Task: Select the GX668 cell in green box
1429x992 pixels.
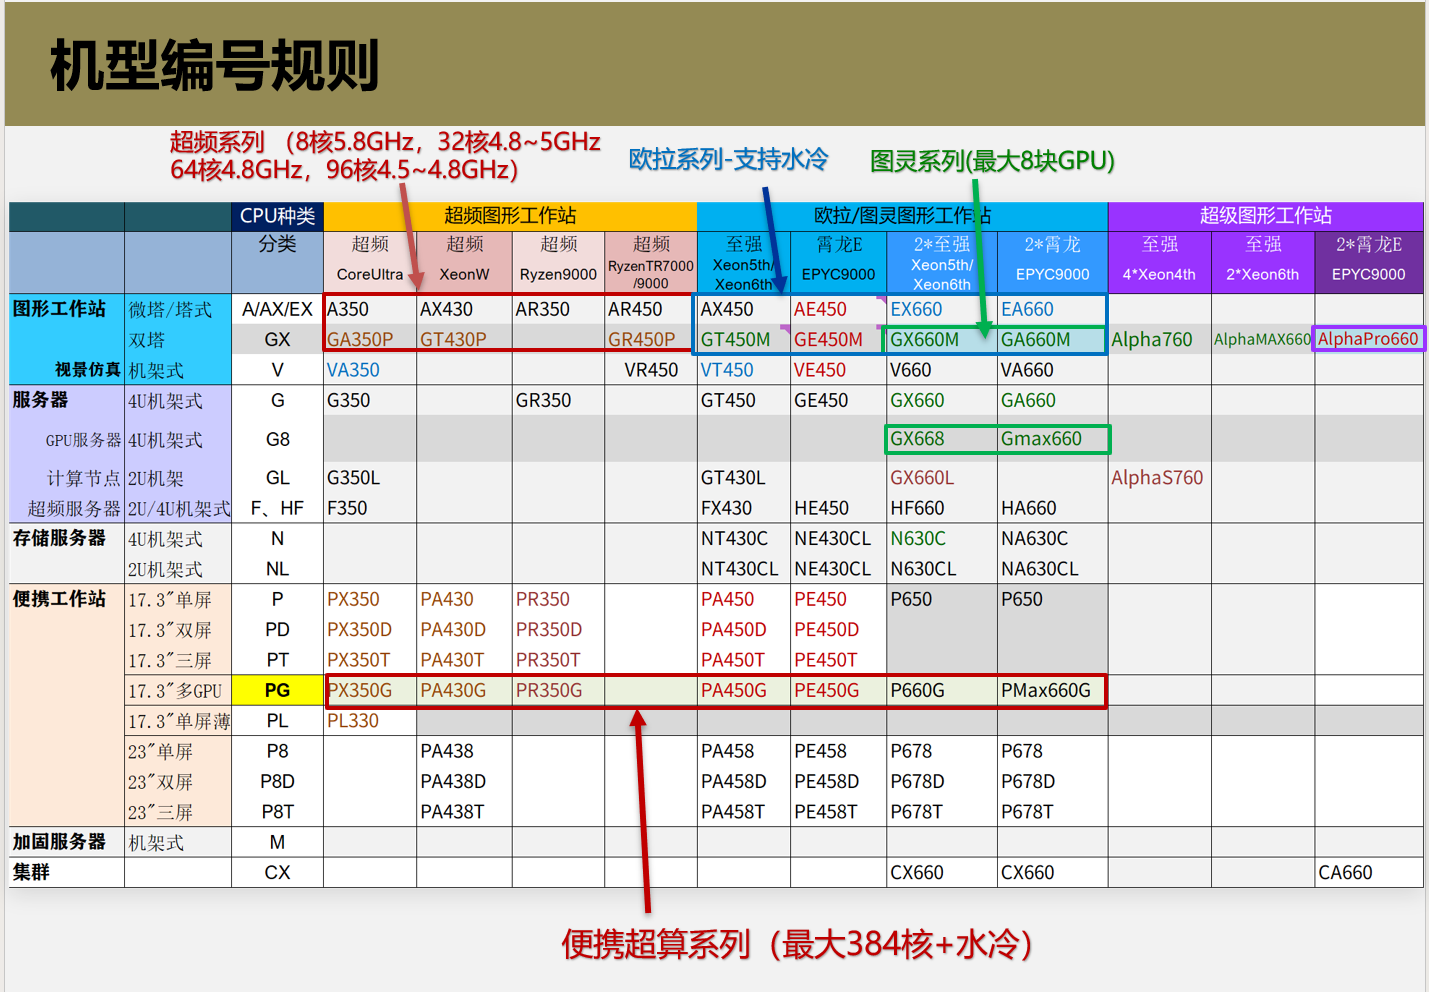Action: (x=917, y=439)
